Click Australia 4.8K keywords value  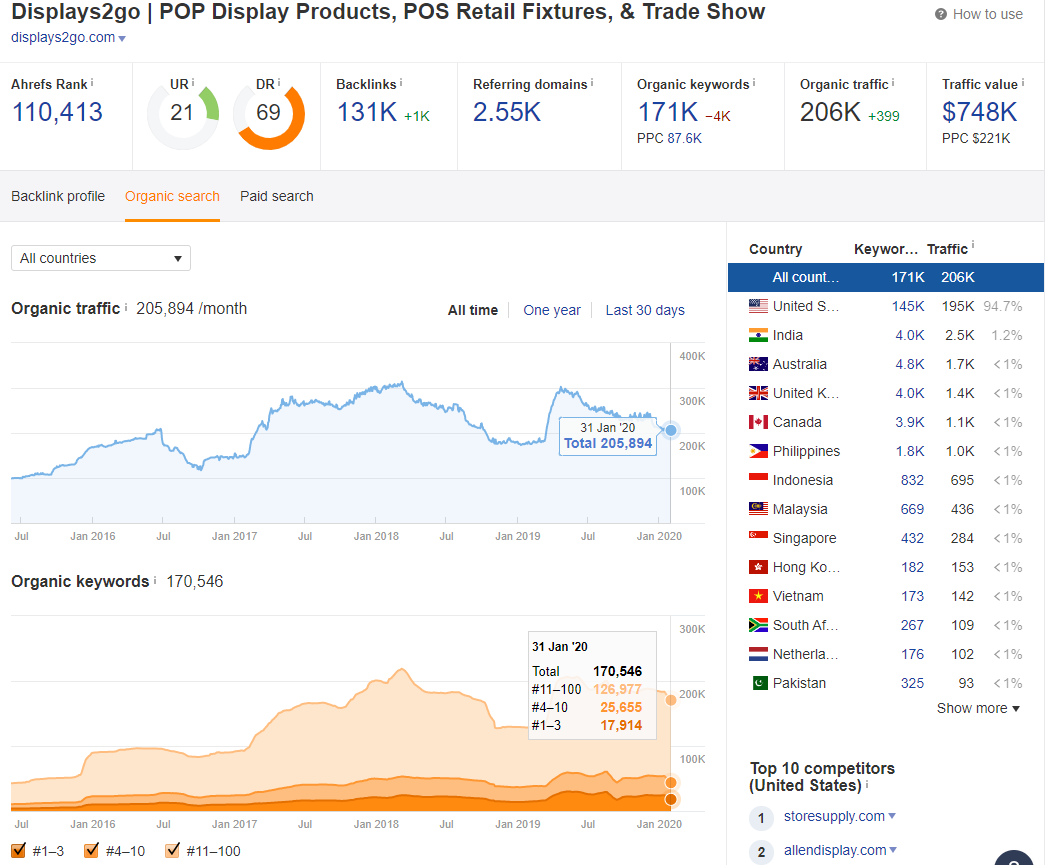[909, 364]
